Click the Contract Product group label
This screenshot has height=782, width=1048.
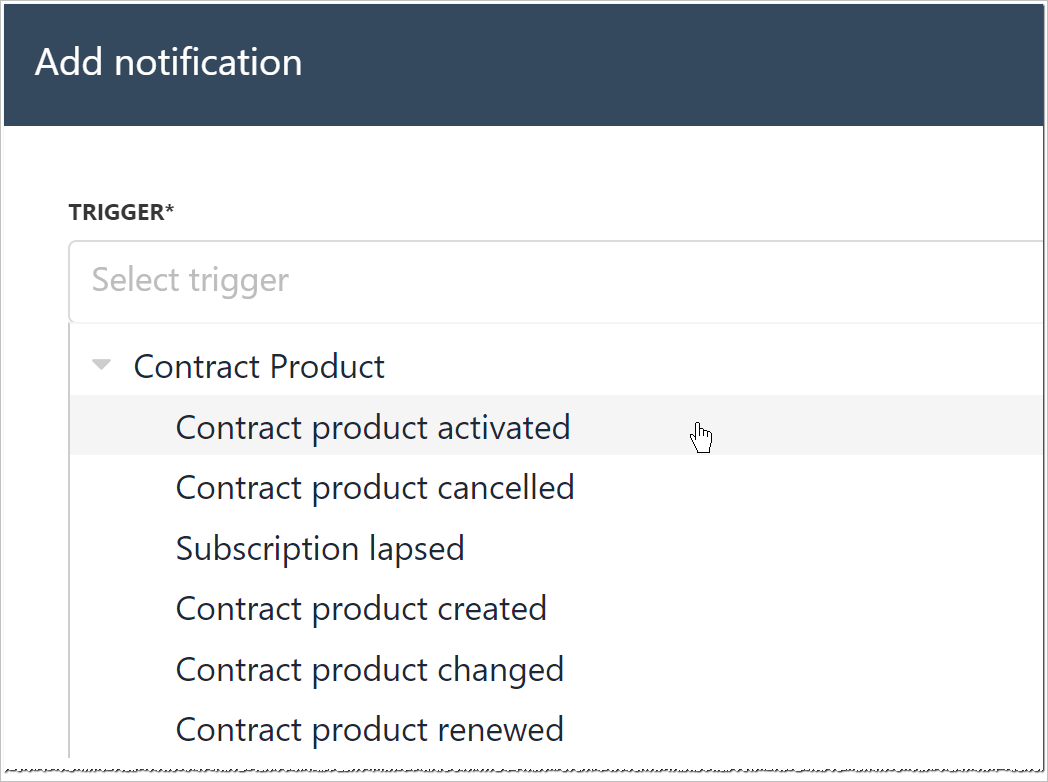click(x=259, y=367)
